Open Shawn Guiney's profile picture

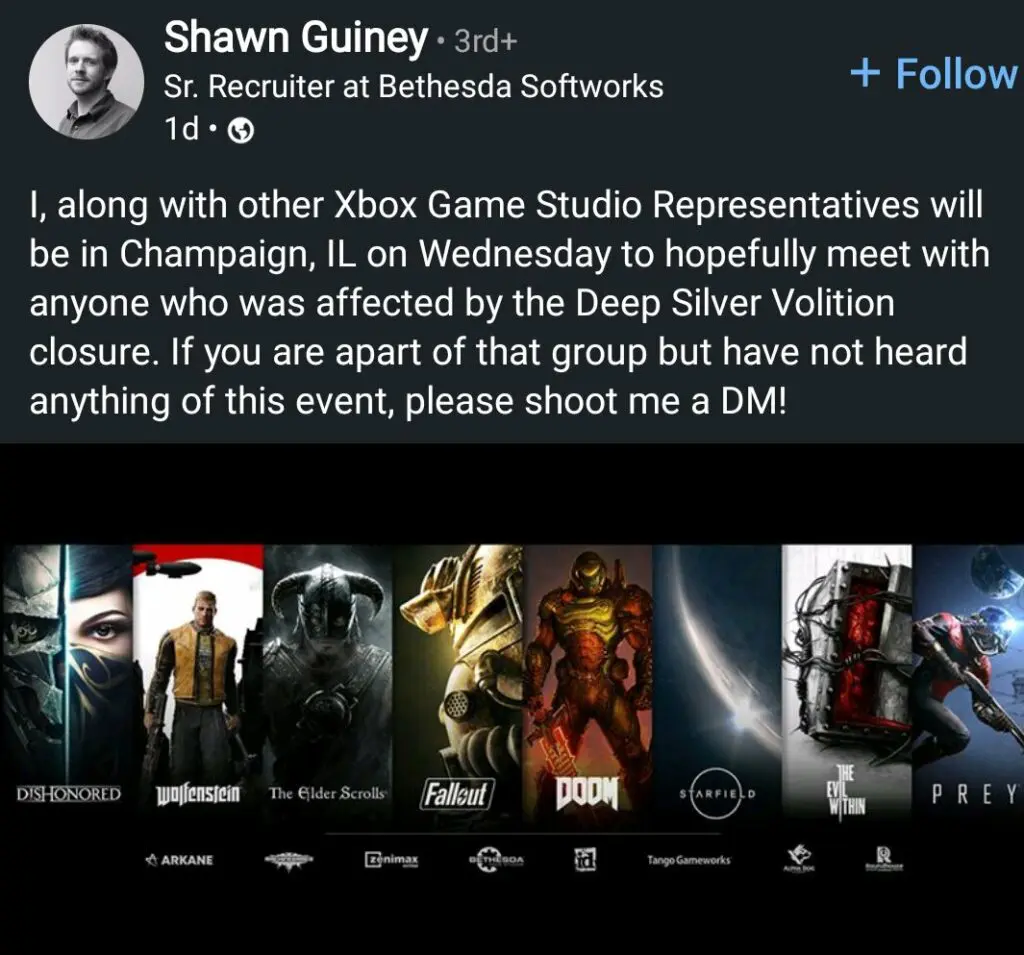click(86, 82)
